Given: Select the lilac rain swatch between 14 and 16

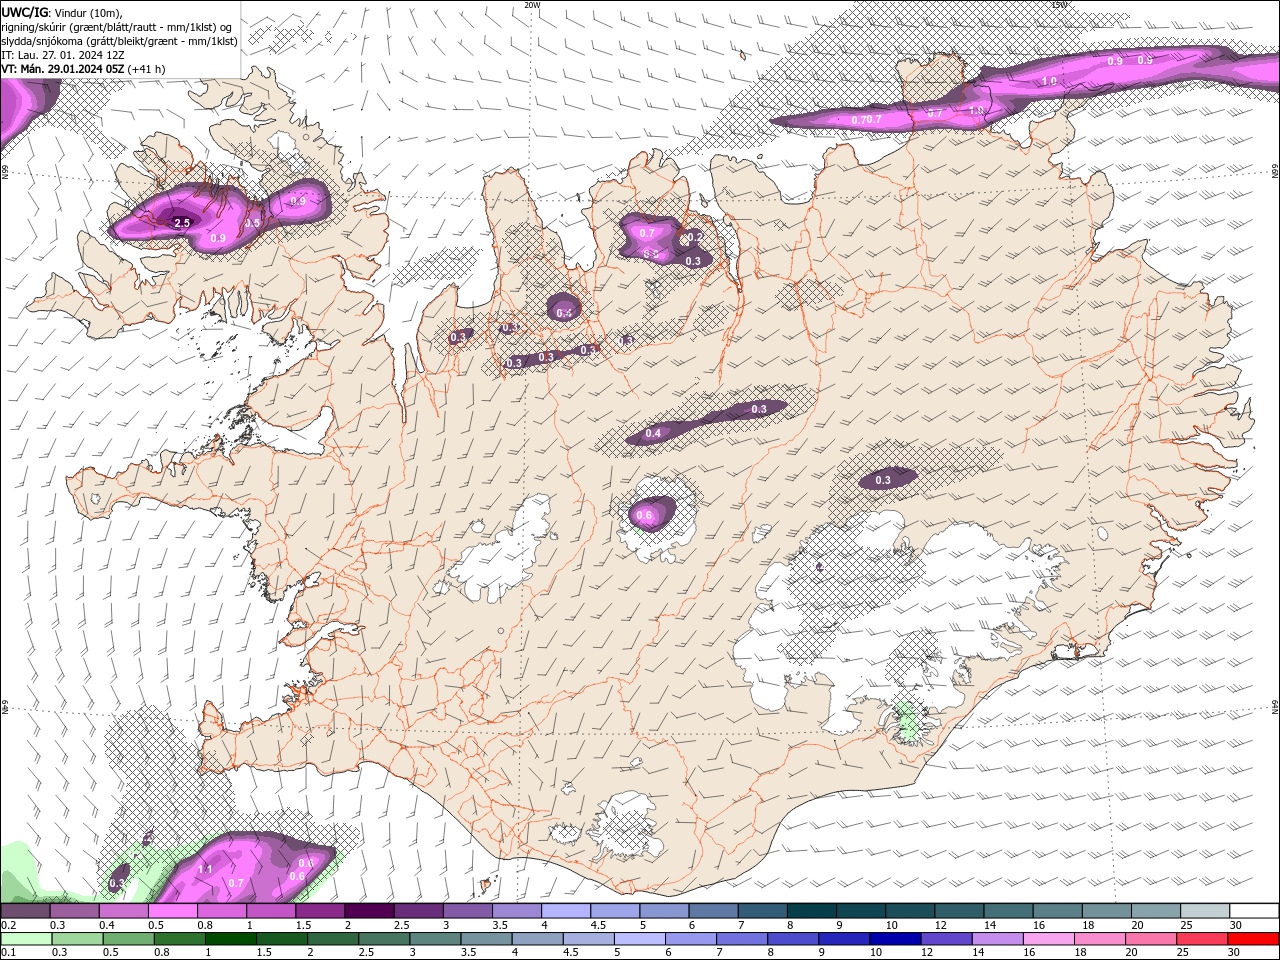Looking at the screenshot, I should click(998, 939).
